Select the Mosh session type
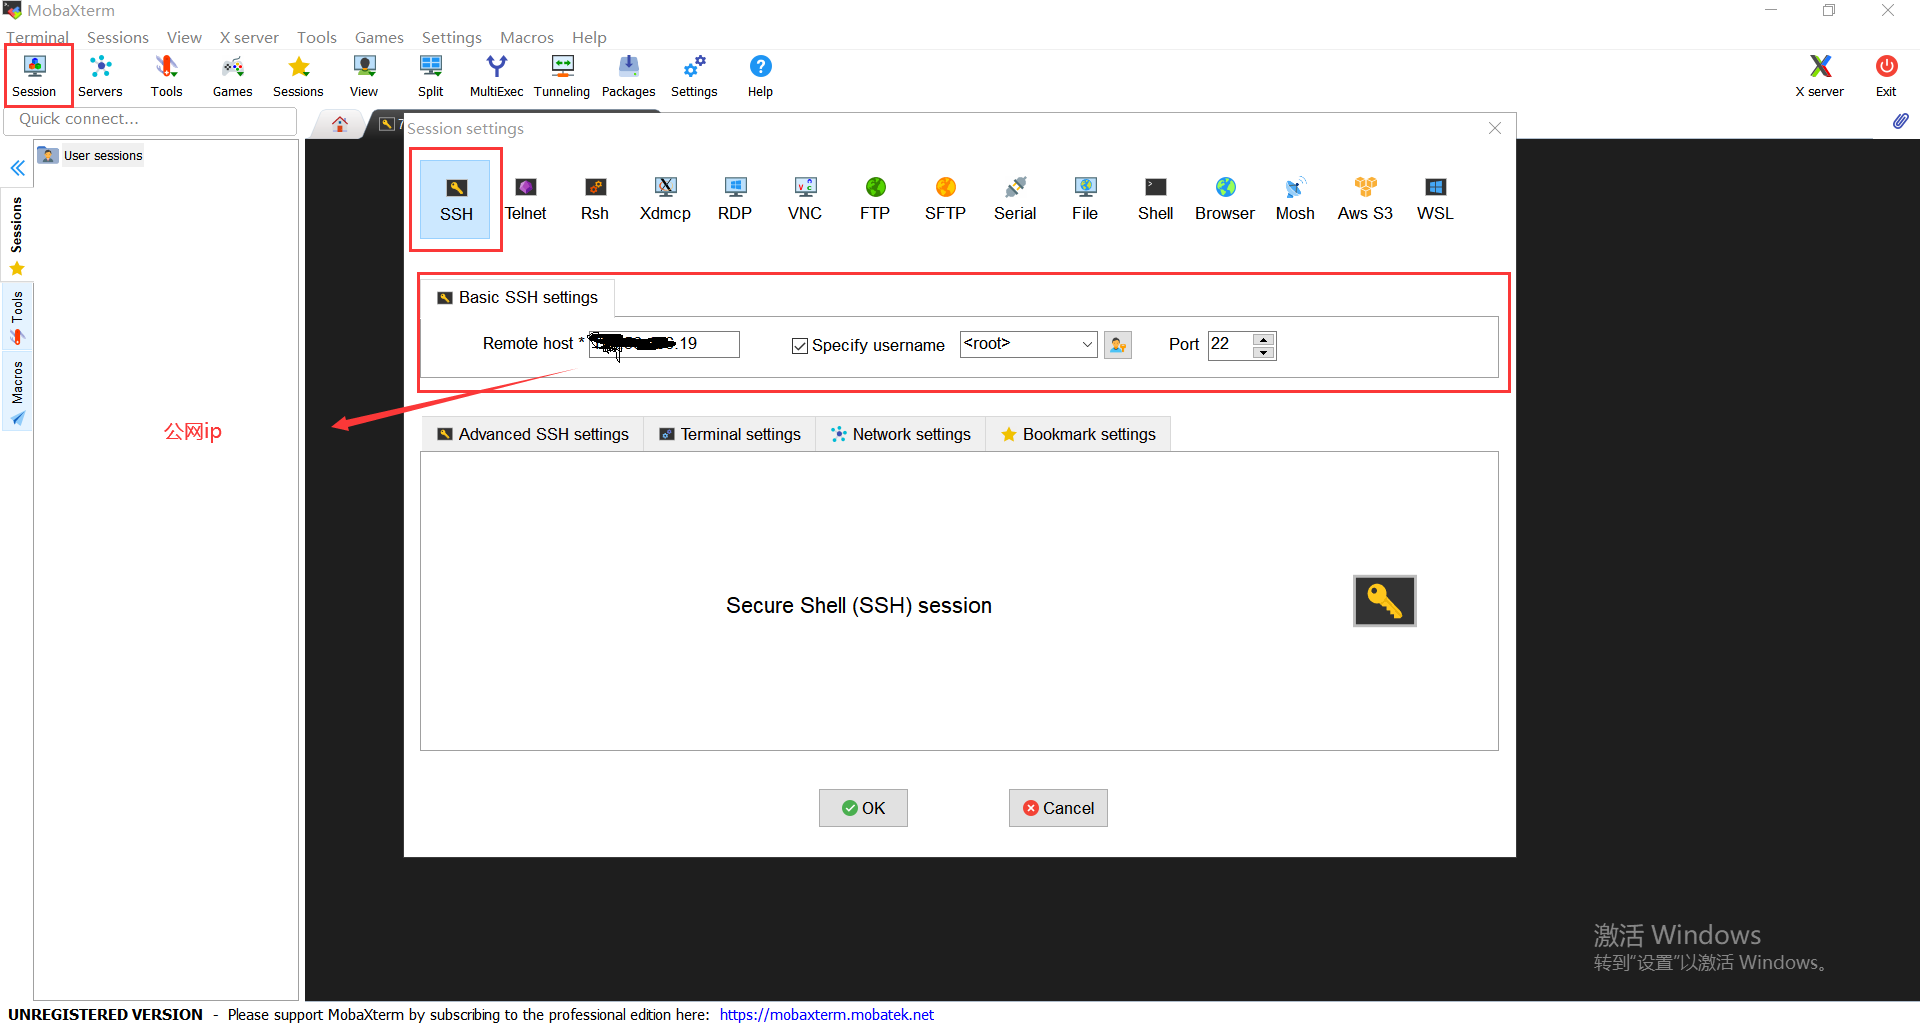This screenshot has width=1920, height=1026. [x=1294, y=198]
